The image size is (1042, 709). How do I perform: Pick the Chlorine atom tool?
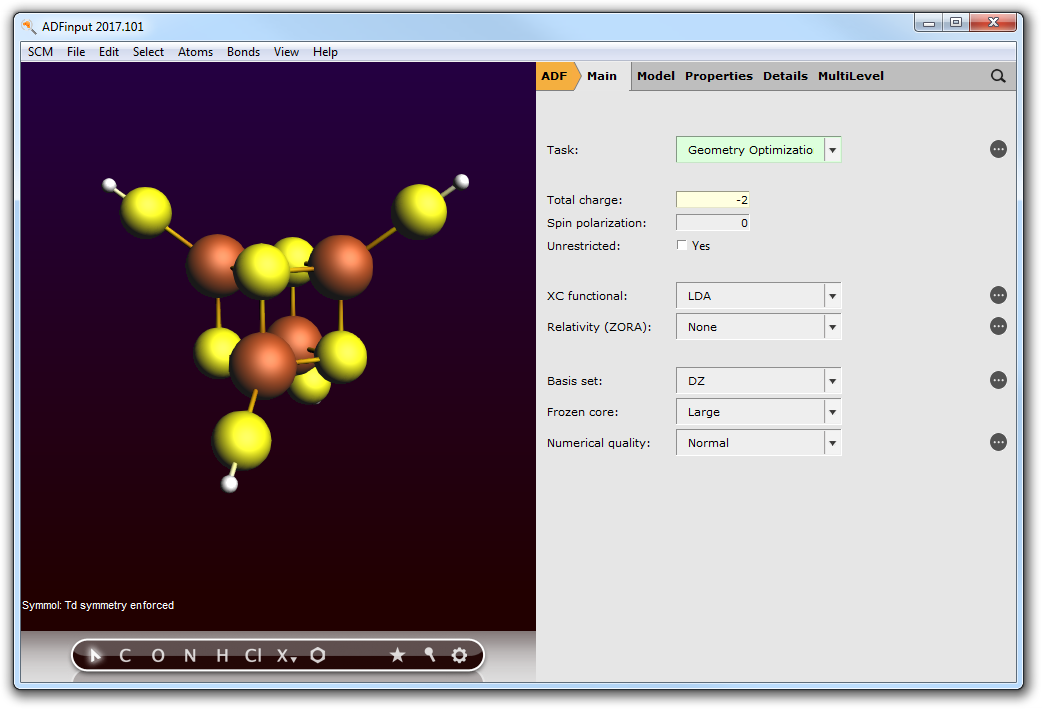click(253, 656)
